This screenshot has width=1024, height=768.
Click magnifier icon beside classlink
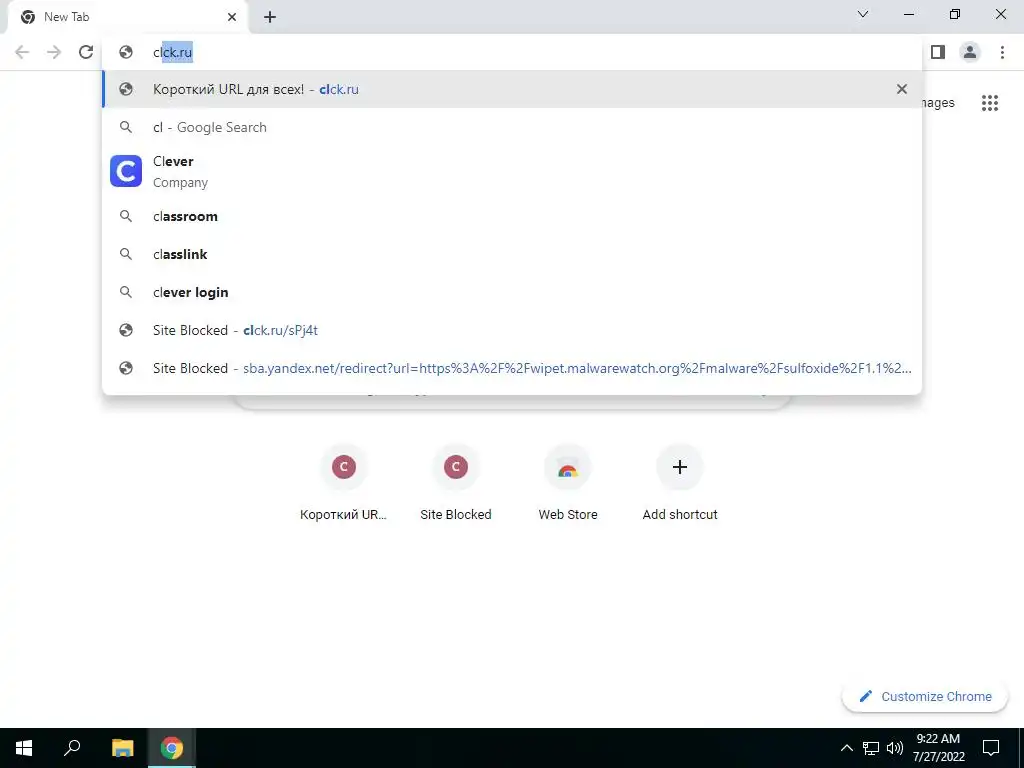(126, 254)
